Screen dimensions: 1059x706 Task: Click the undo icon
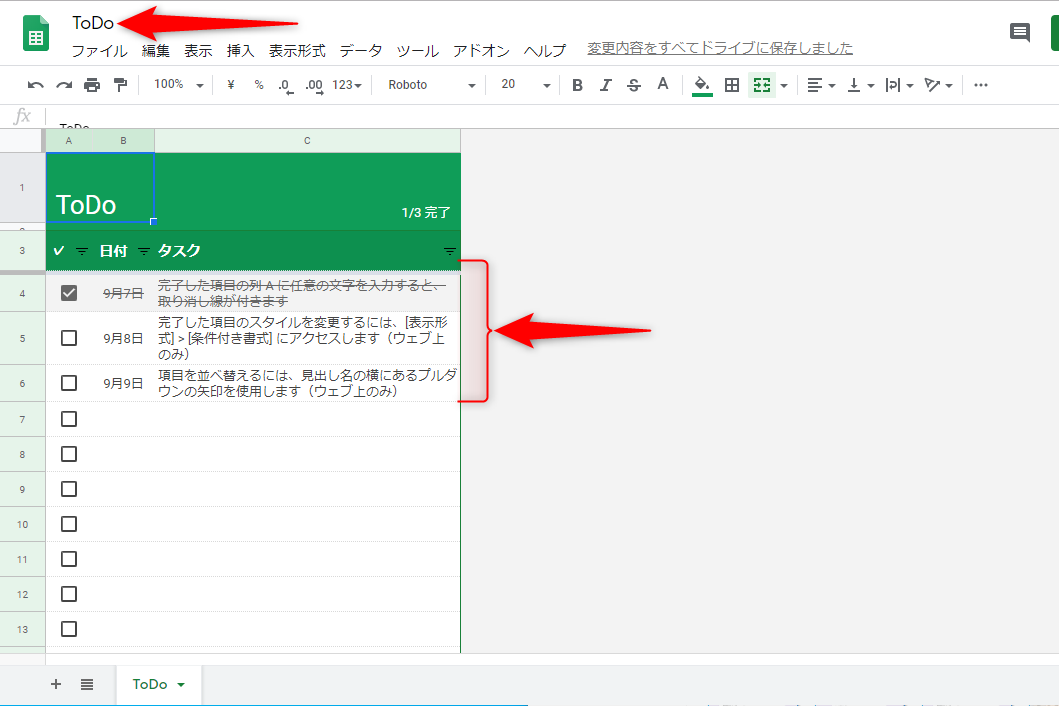(35, 85)
